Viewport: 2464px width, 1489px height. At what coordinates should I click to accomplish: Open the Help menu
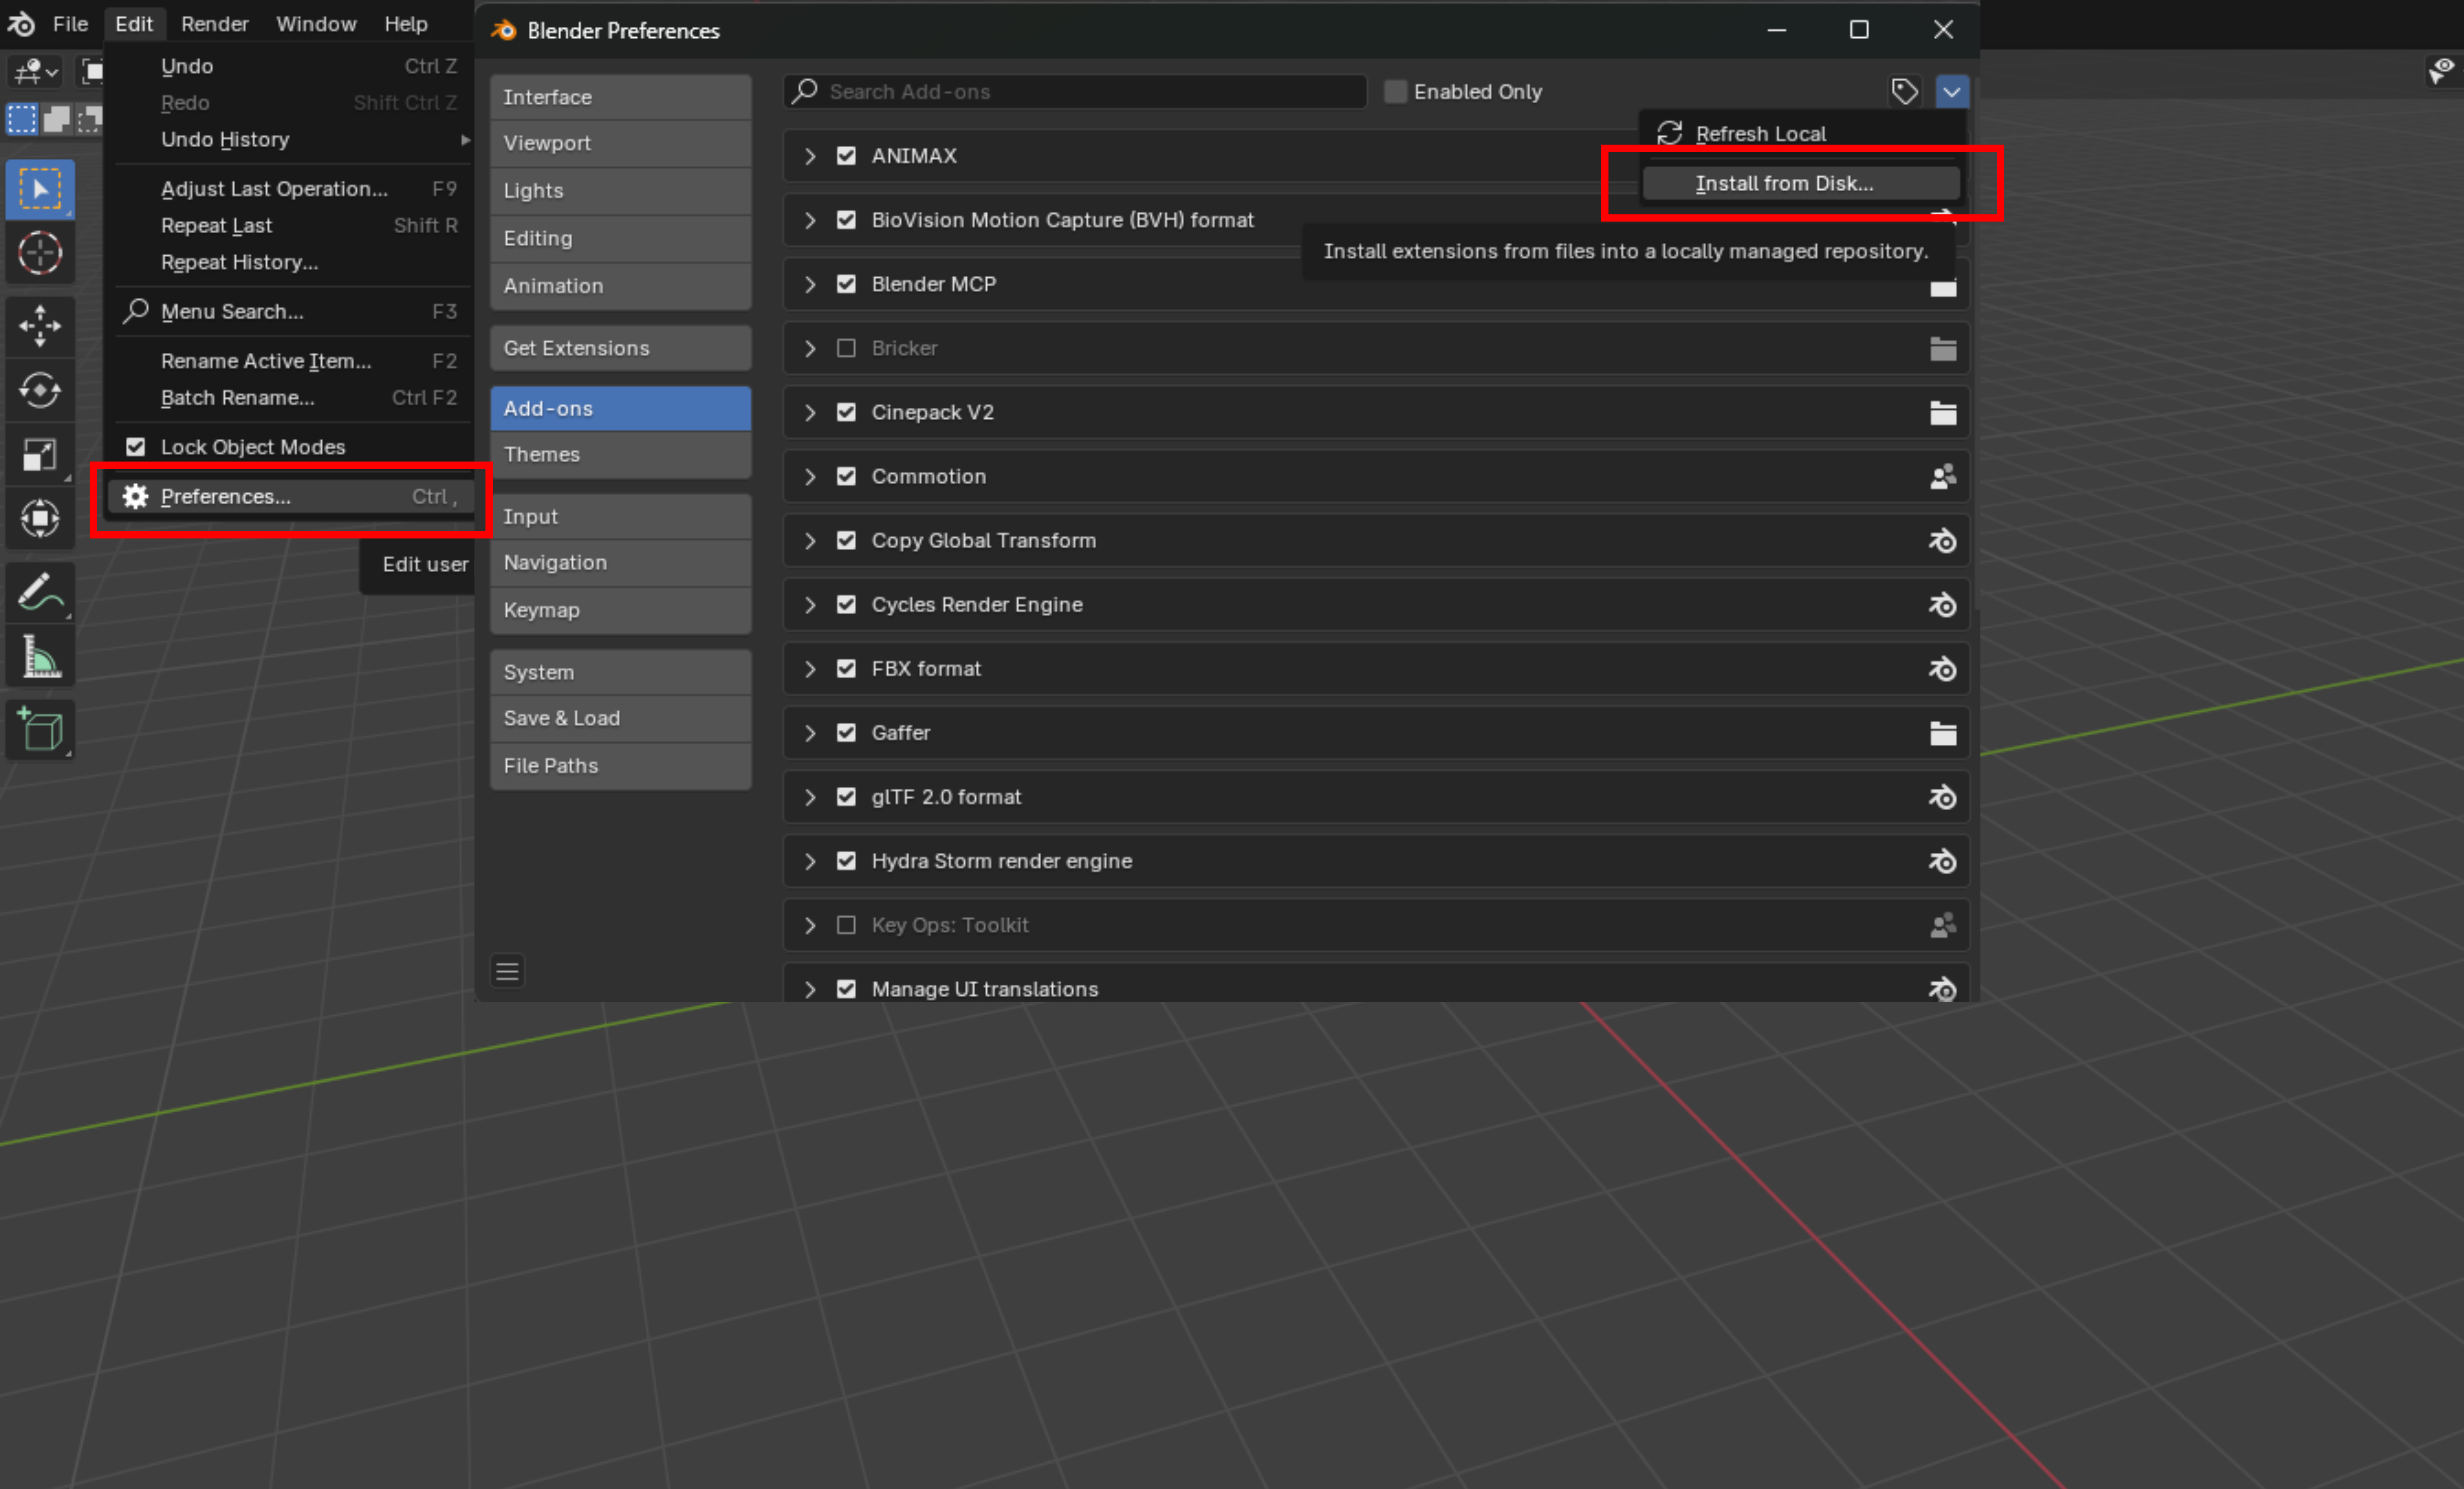(405, 23)
